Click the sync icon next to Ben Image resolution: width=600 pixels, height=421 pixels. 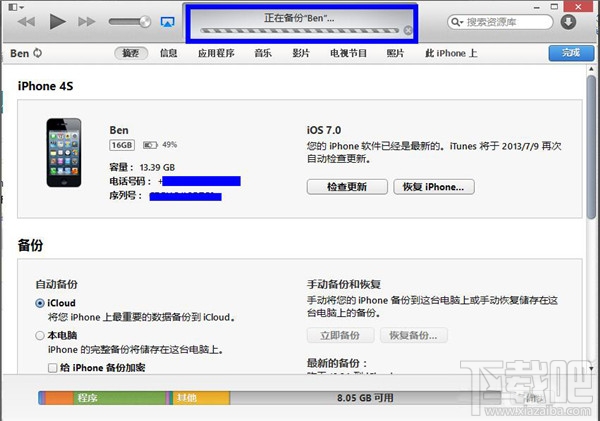tap(38, 53)
